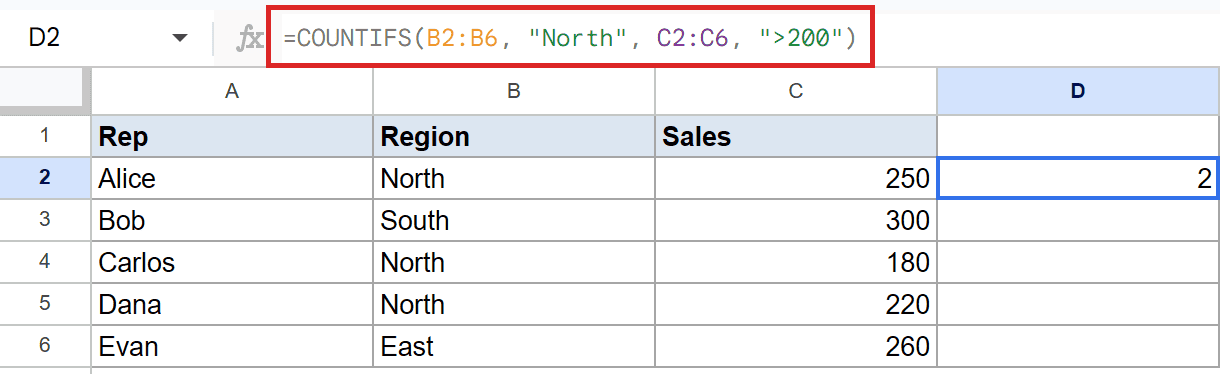Select row 1 header

point(45,136)
